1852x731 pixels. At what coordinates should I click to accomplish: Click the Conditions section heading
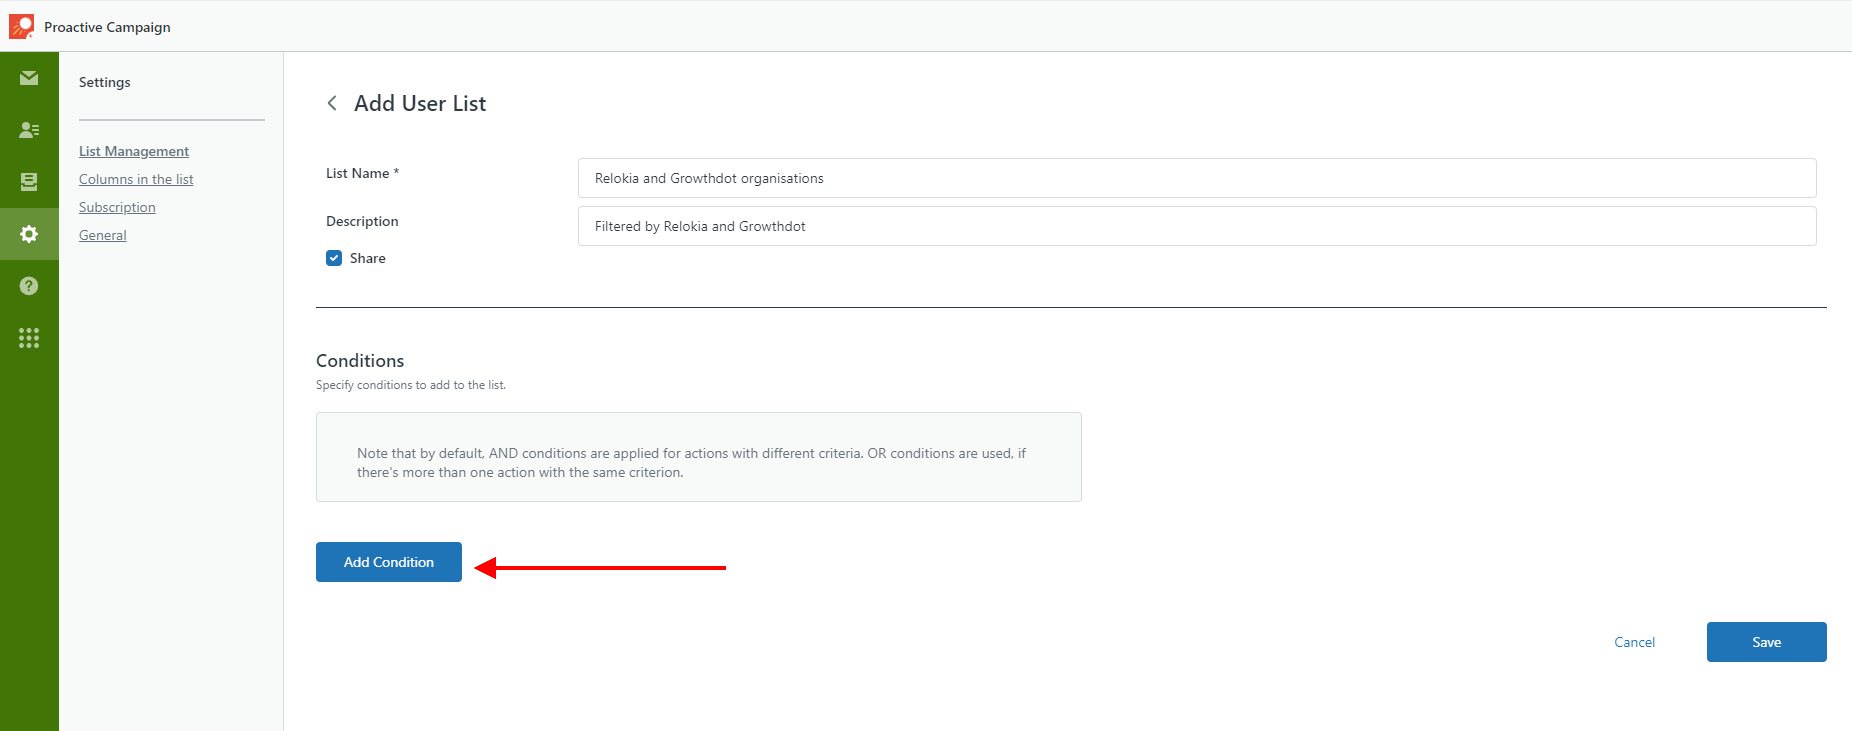360,361
